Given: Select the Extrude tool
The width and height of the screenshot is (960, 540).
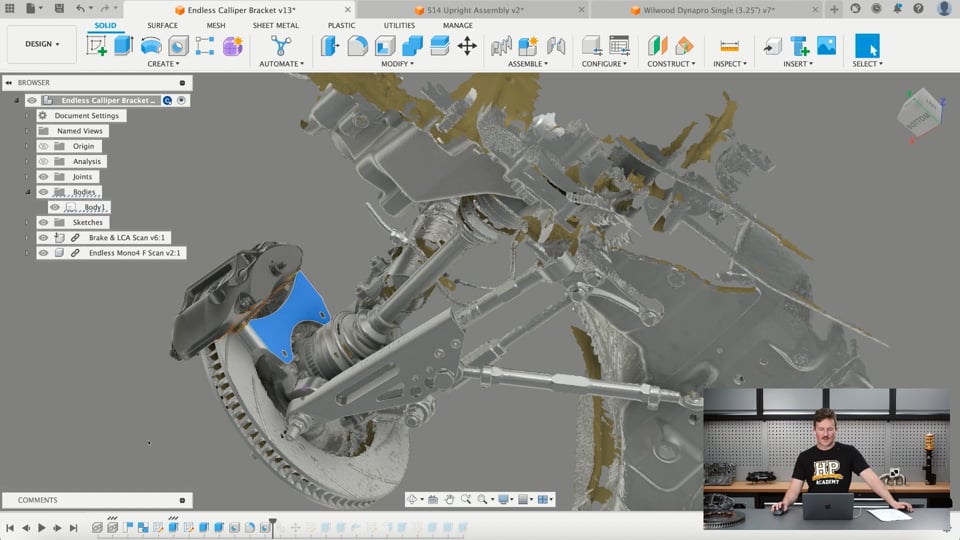Looking at the screenshot, I should pos(123,46).
